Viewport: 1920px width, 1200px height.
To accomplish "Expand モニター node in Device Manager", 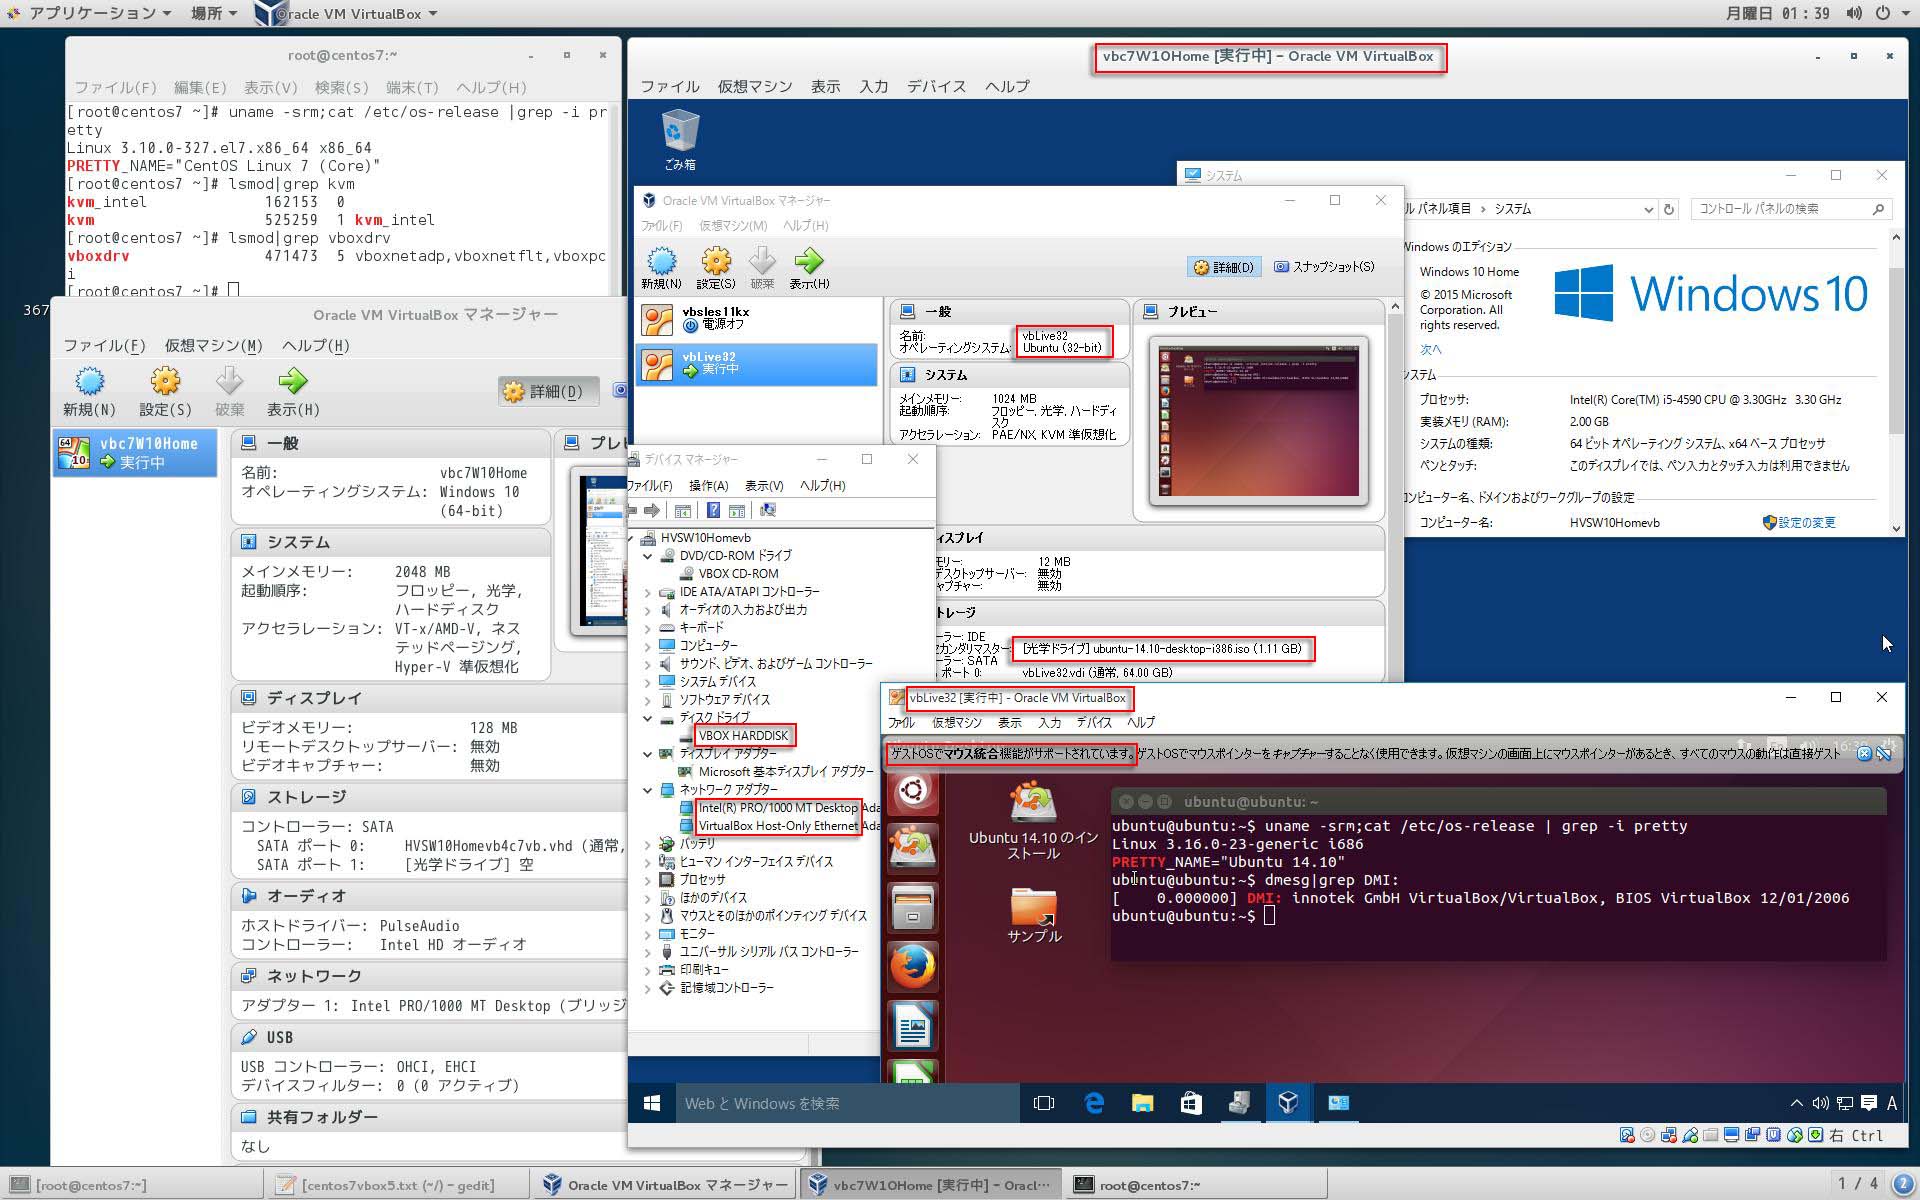I will [x=647, y=933].
